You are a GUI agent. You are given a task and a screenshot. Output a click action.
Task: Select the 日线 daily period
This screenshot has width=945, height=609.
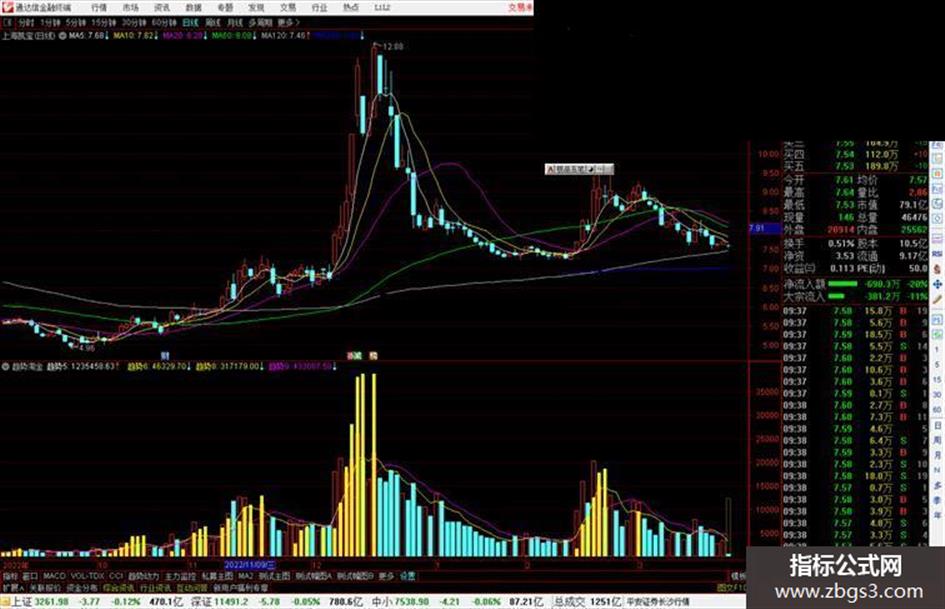(x=190, y=22)
